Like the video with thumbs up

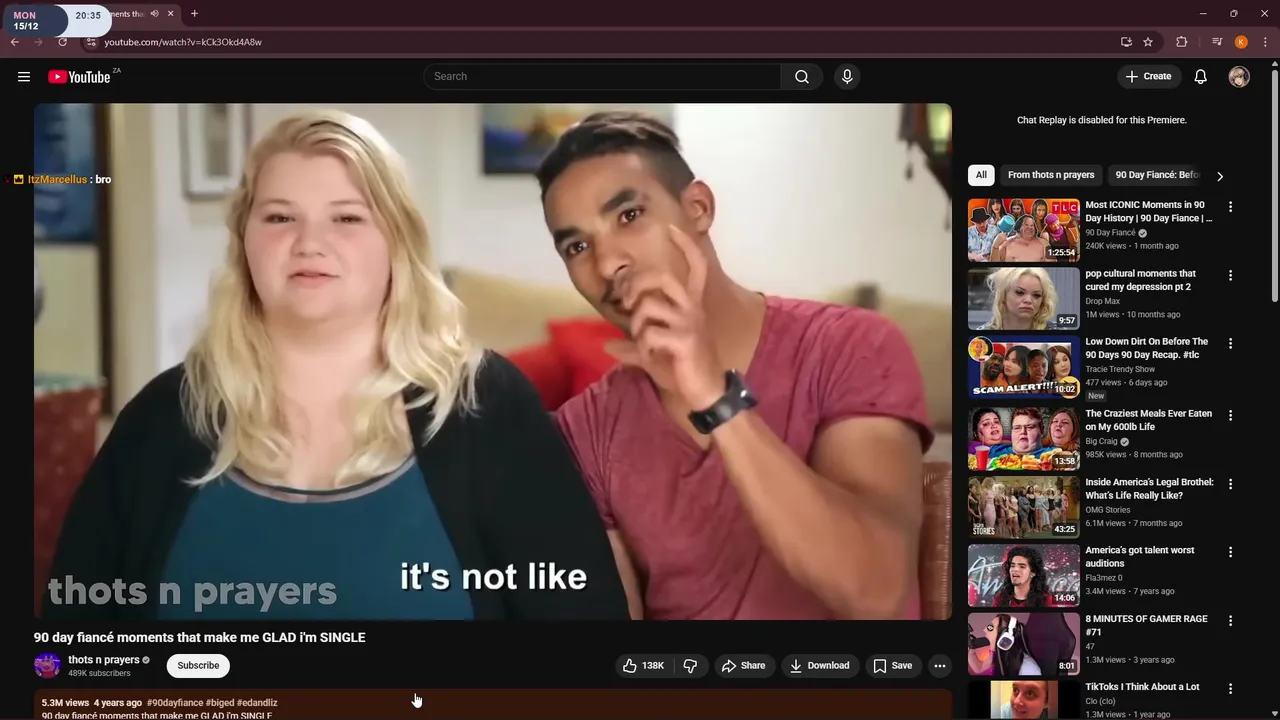pyautogui.click(x=643, y=666)
